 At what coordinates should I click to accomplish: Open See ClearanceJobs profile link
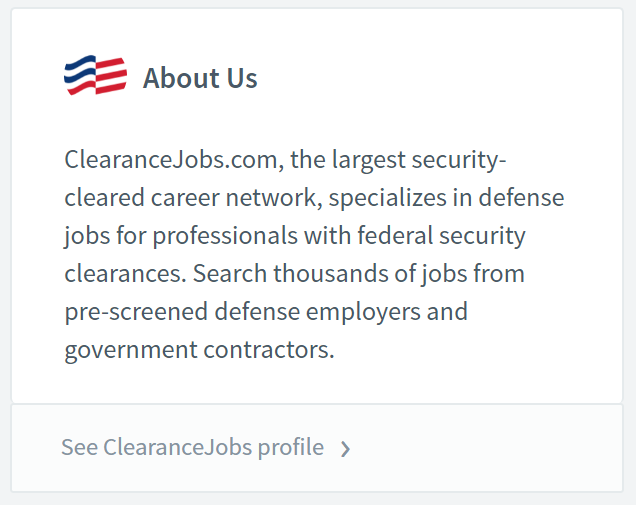tap(206, 447)
